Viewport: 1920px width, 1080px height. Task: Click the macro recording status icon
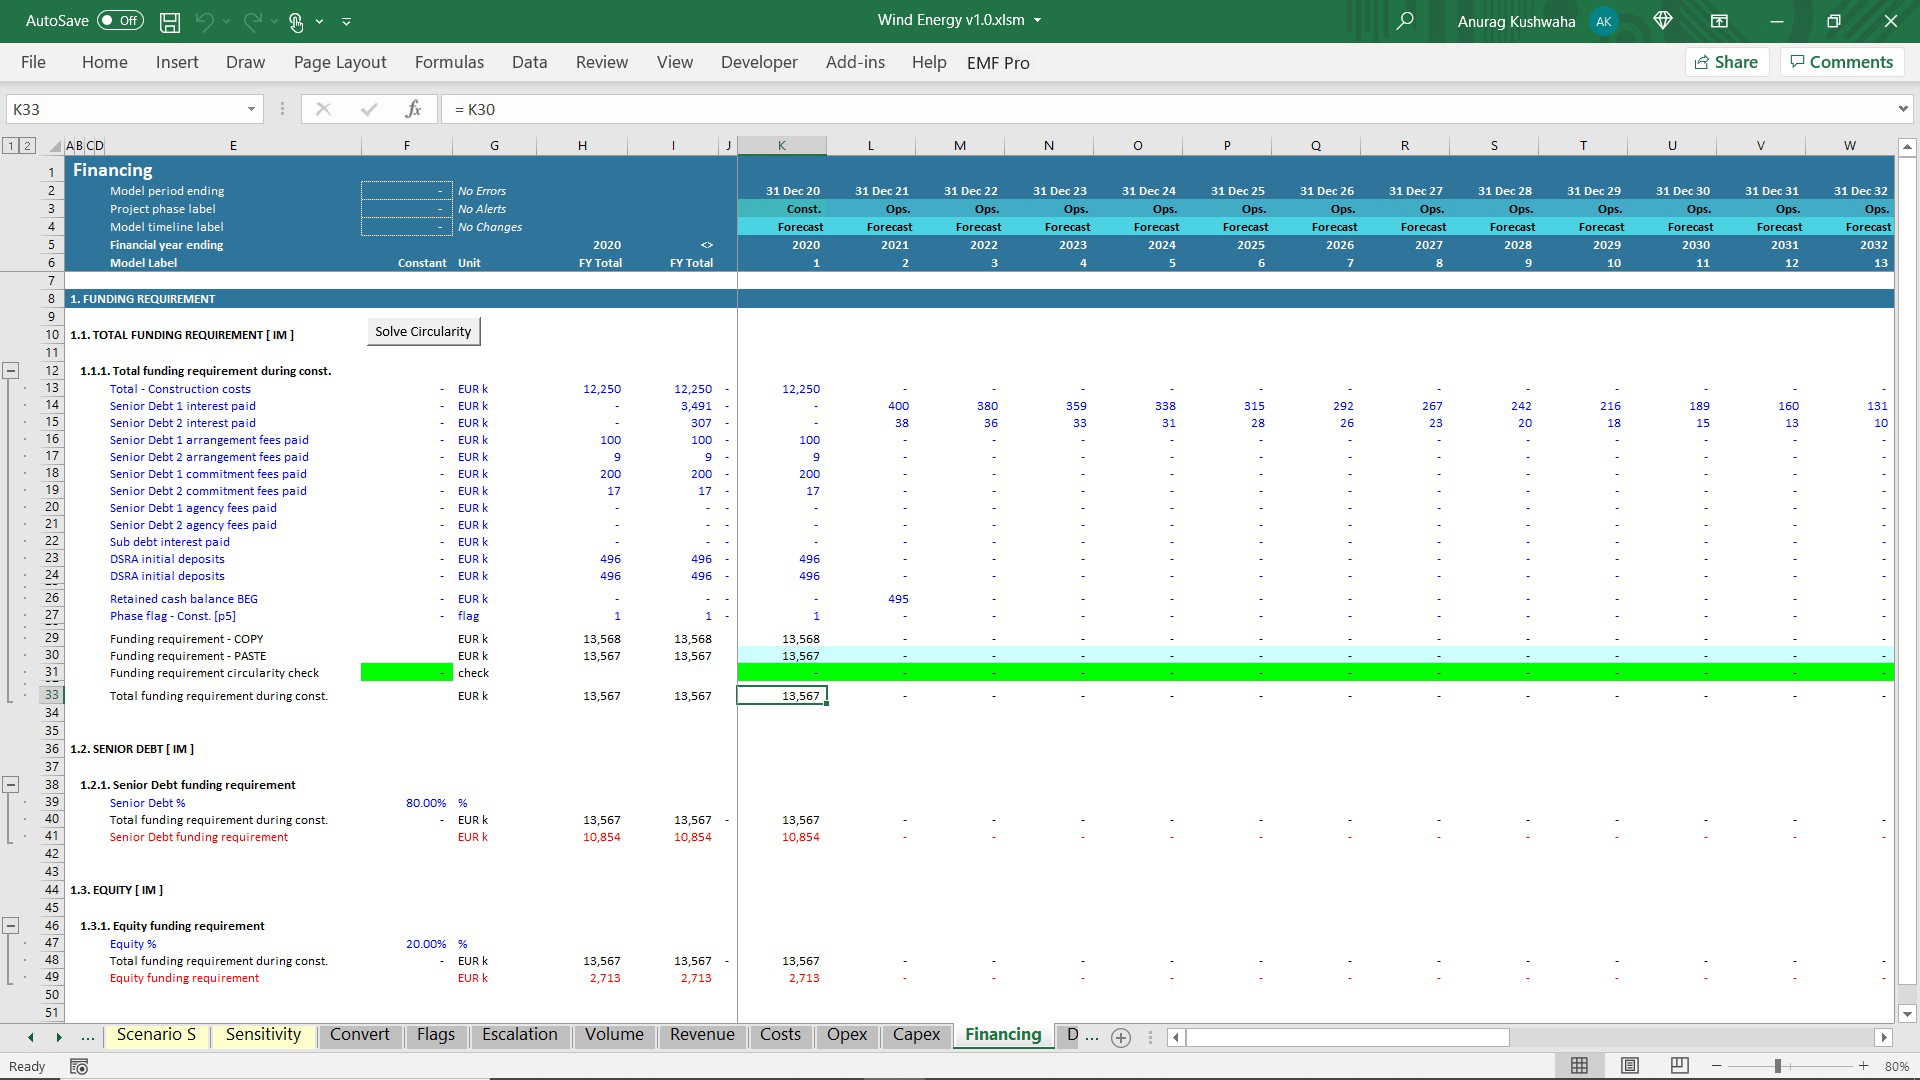coord(79,1066)
